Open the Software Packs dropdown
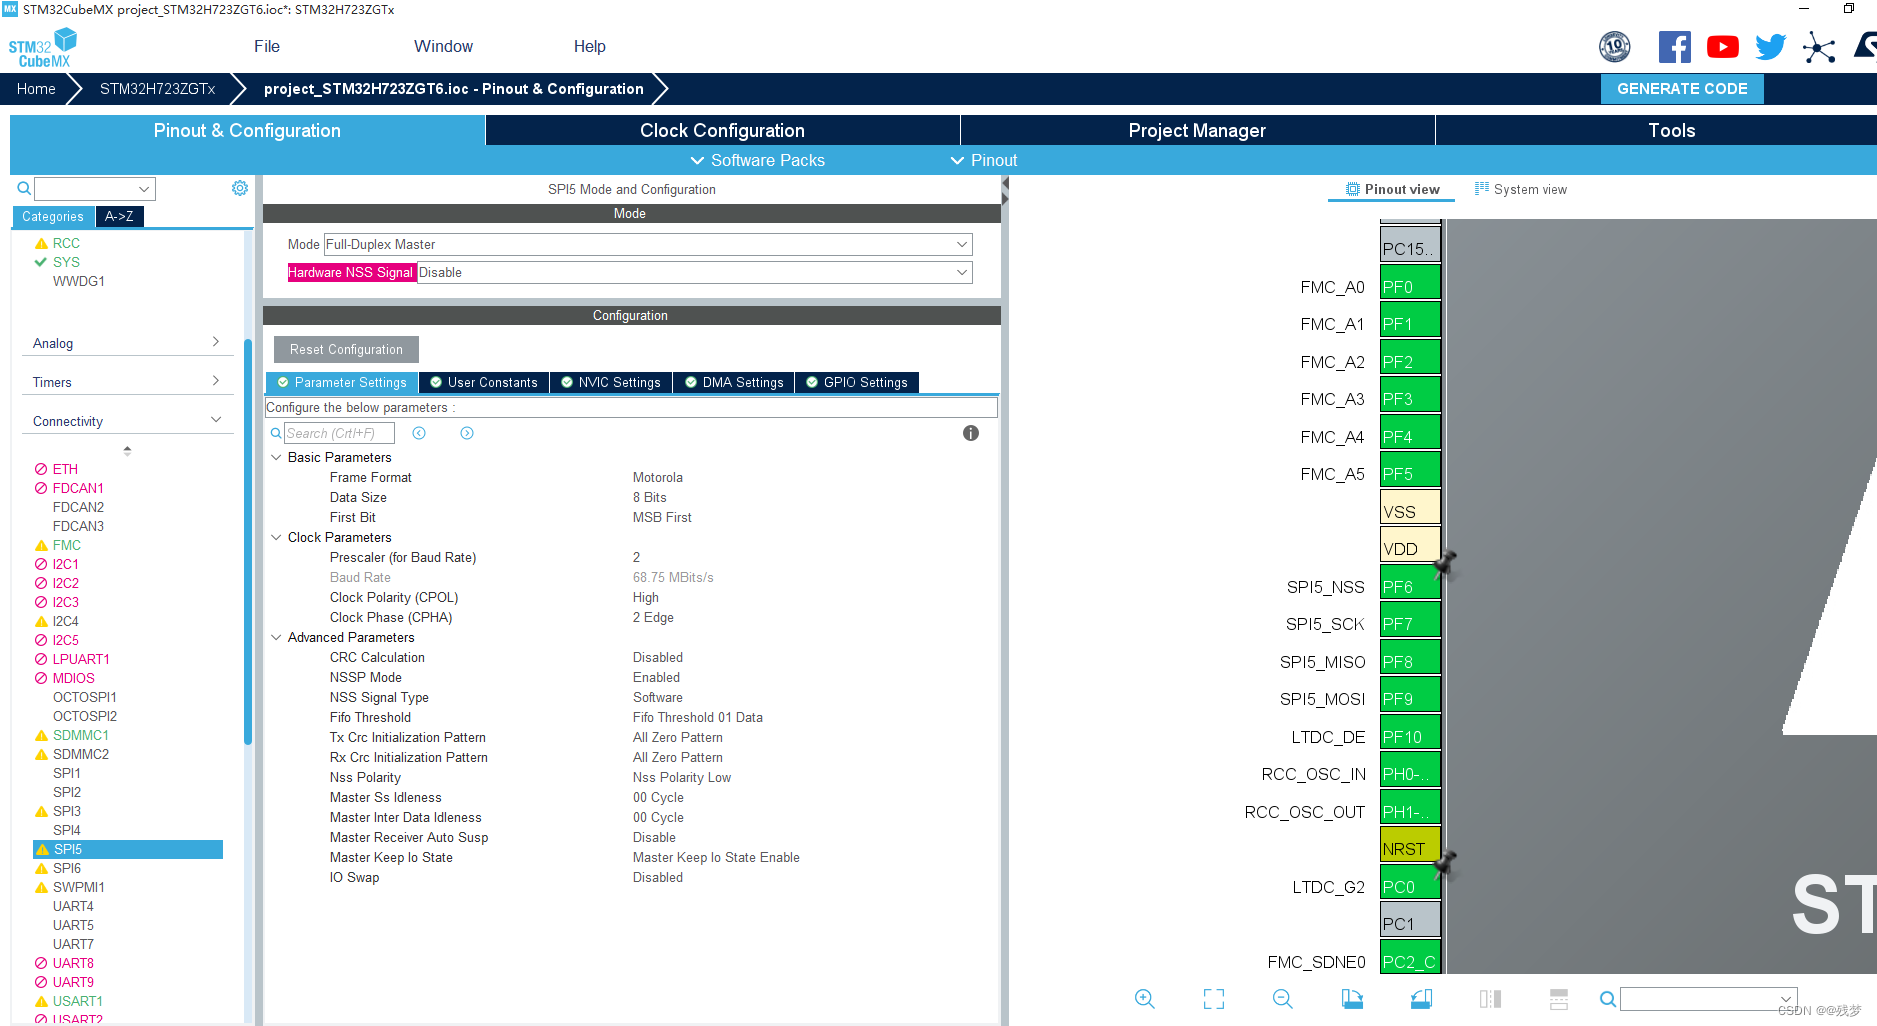This screenshot has height=1026, width=1877. coord(757,160)
